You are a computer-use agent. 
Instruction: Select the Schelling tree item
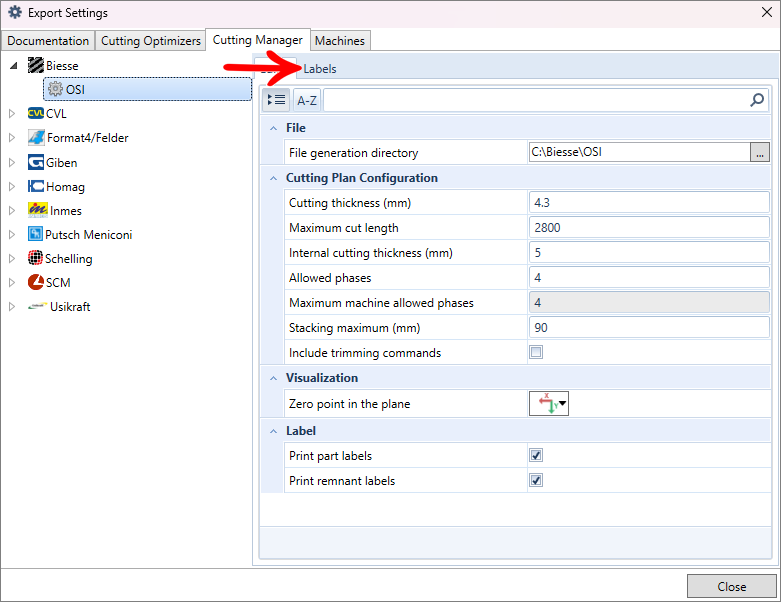click(x=68, y=258)
